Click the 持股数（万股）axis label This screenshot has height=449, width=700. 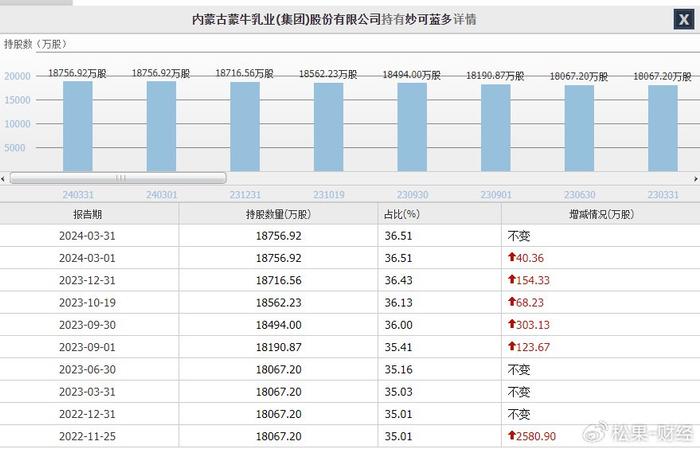tap(36, 44)
